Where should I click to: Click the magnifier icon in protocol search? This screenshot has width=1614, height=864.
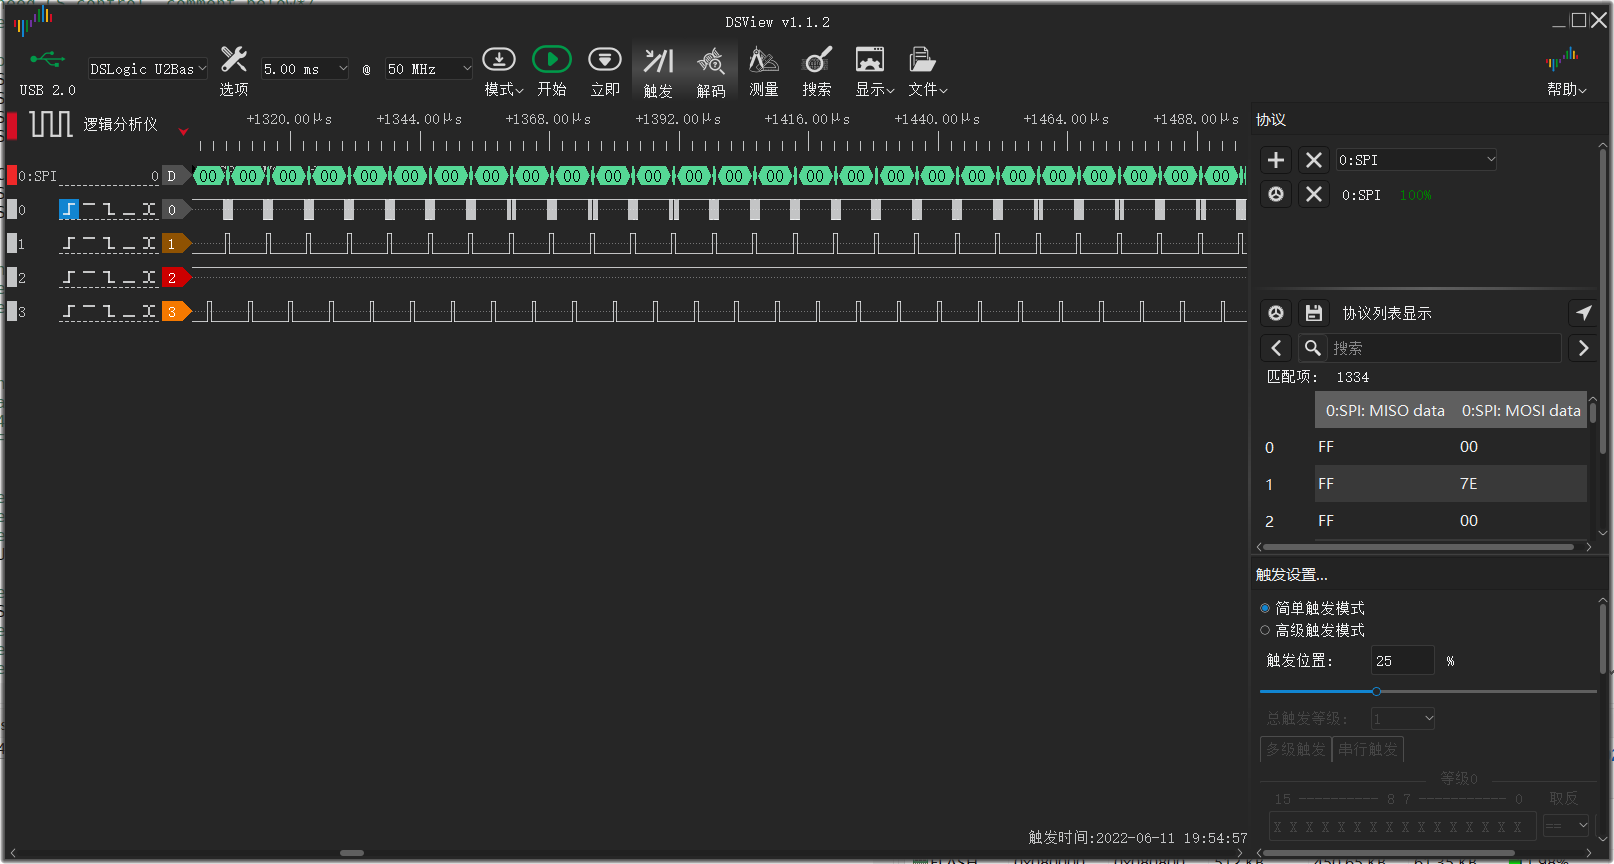1313,348
